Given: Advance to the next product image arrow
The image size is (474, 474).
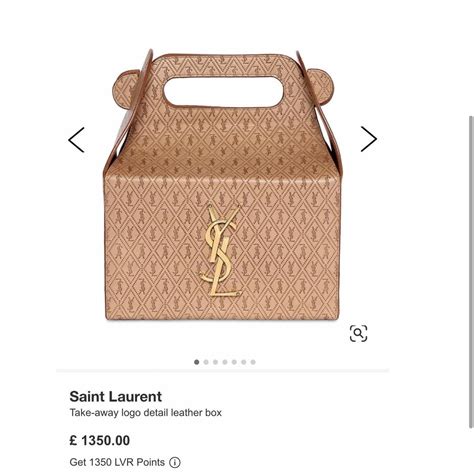Looking at the screenshot, I should click(369, 139).
